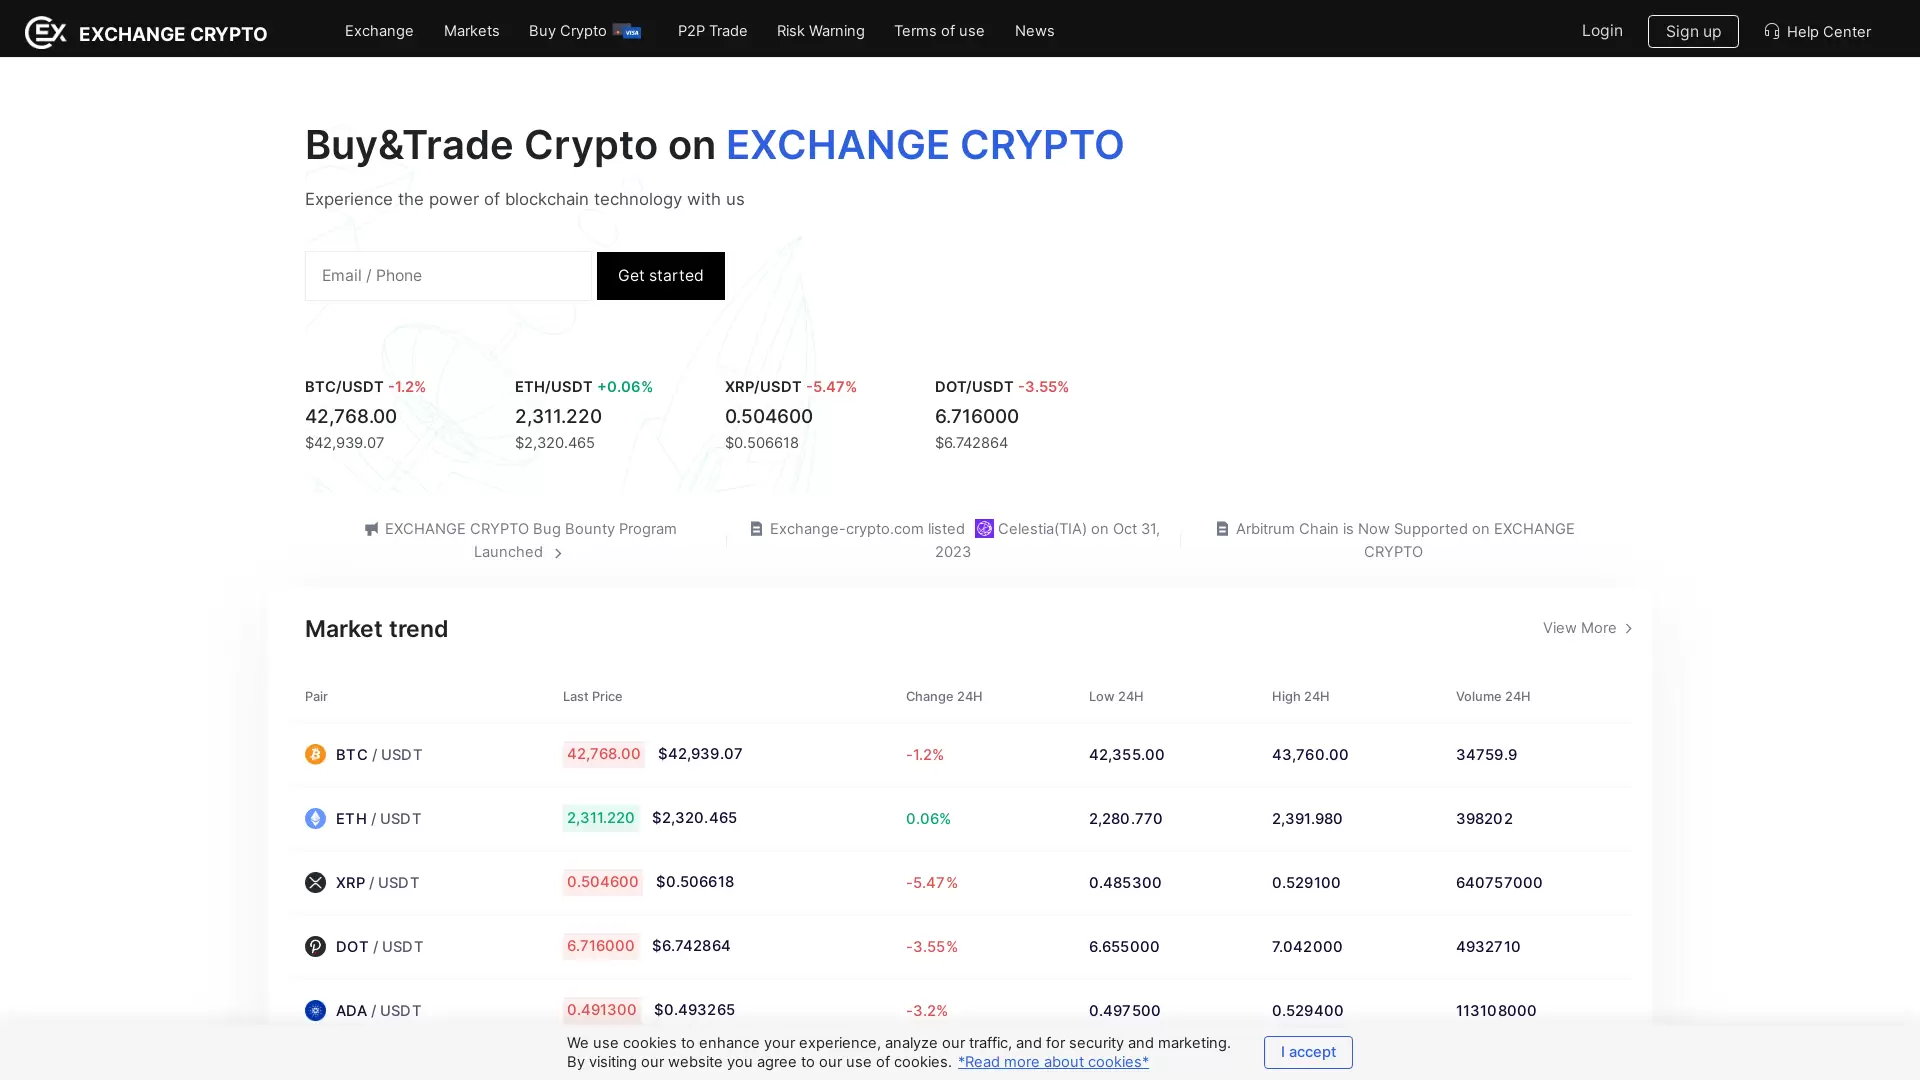Click the Bitcoin coin icon
The width and height of the screenshot is (1920, 1080).
[315, 754]
